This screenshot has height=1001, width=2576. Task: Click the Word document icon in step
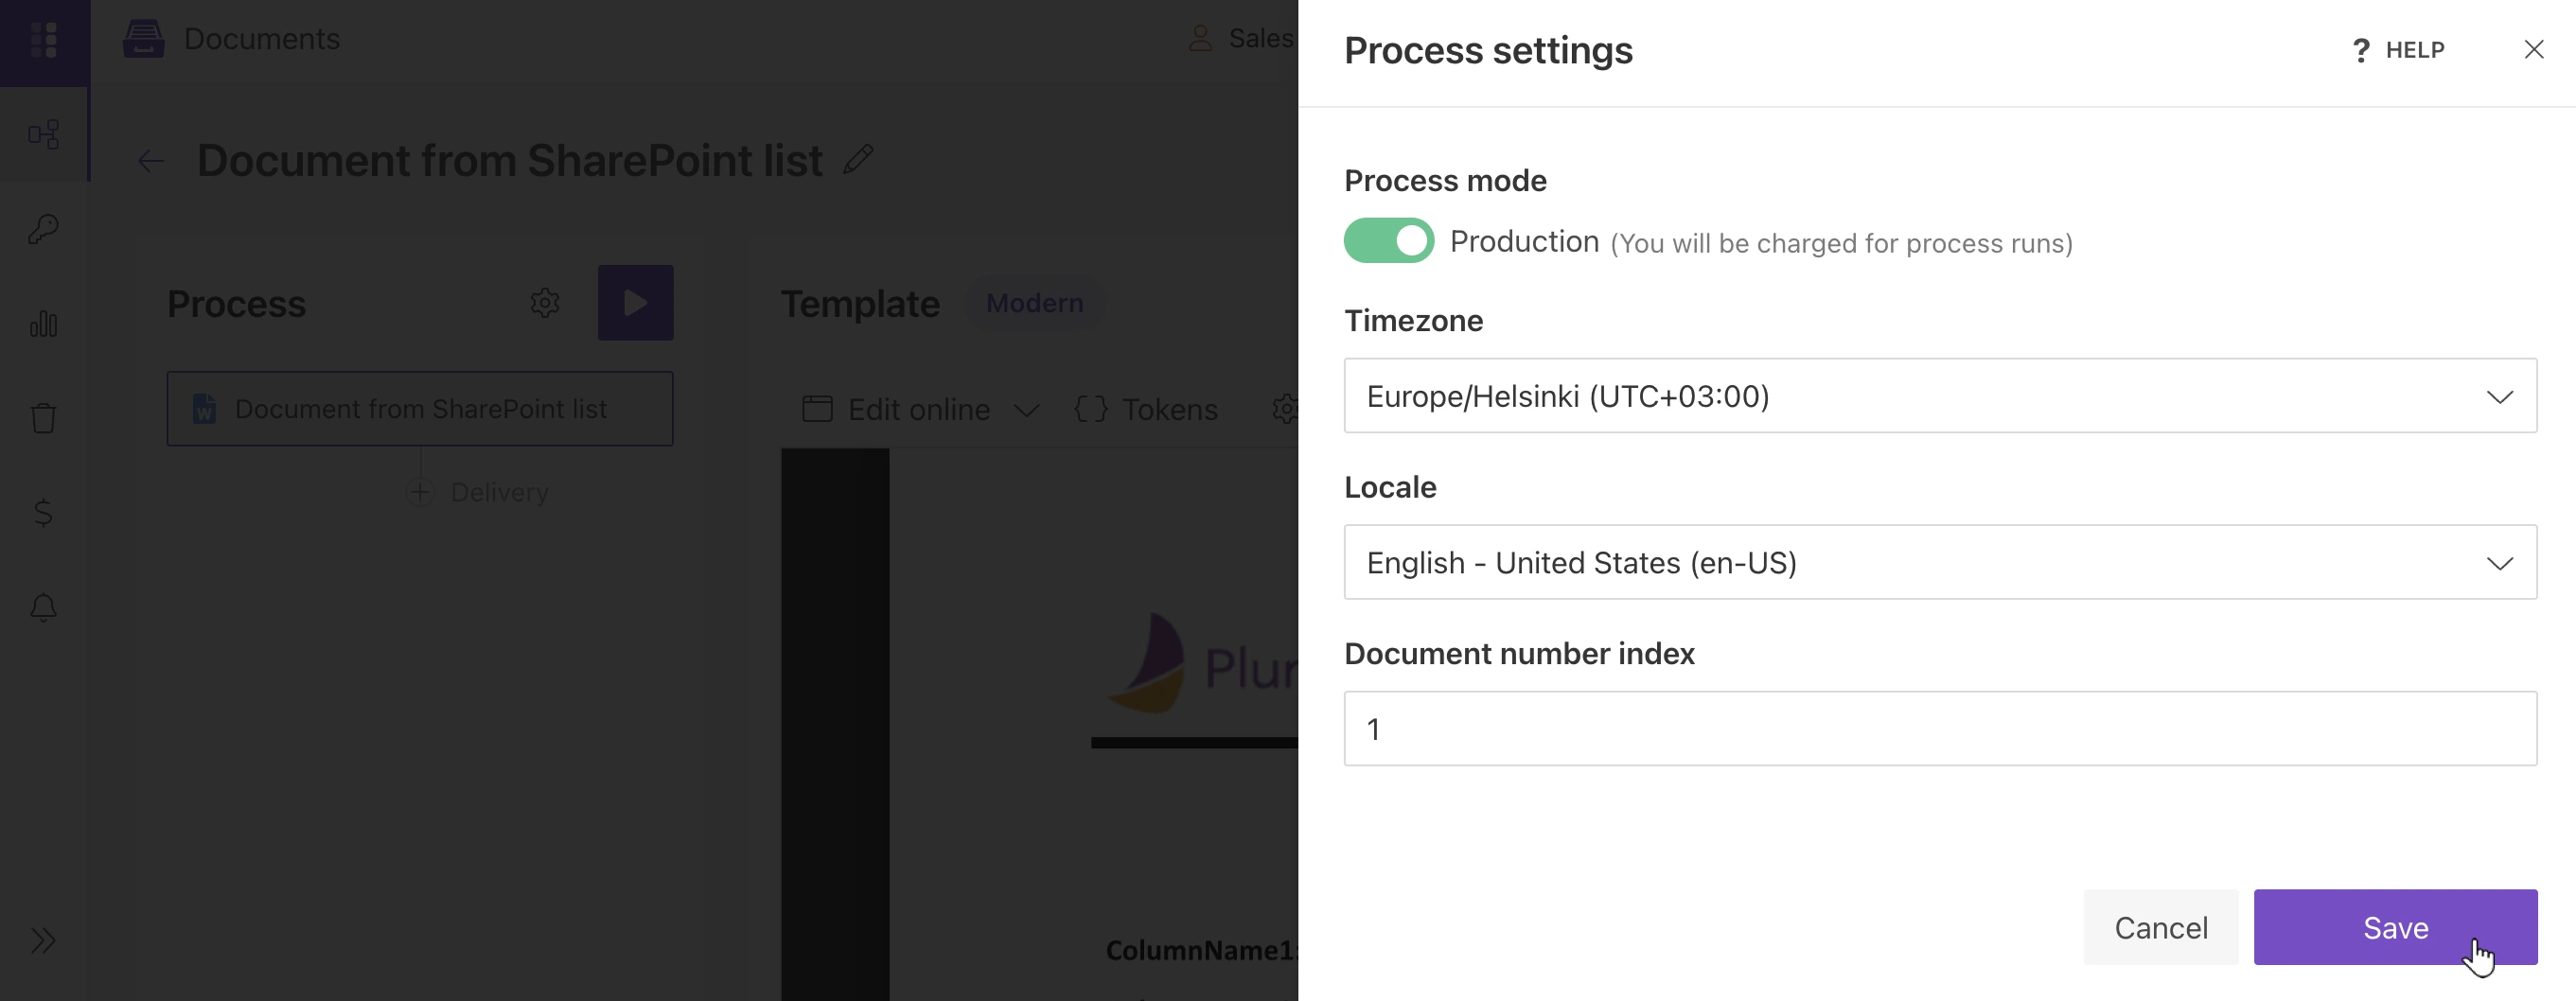tap(204, 409)
